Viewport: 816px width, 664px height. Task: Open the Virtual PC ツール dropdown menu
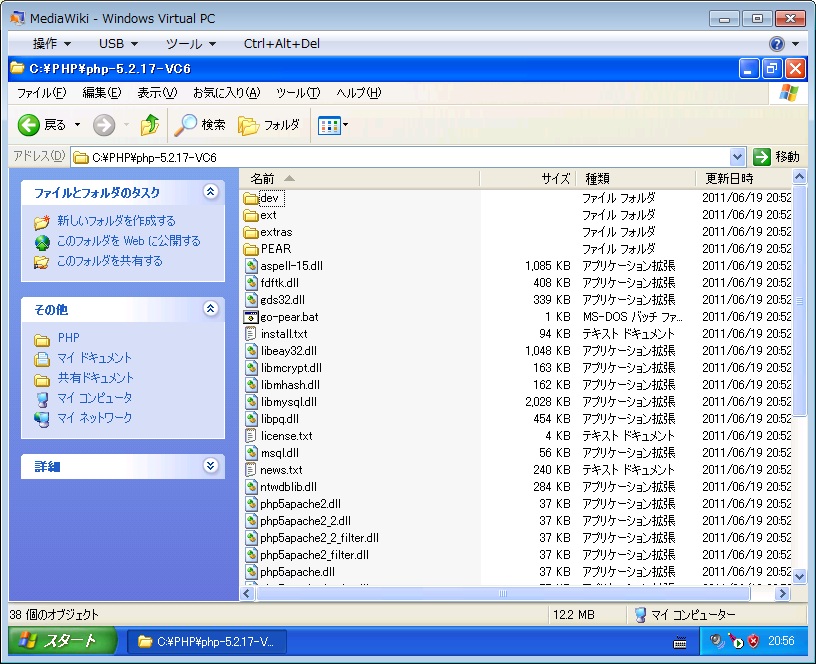click(190, 44)
